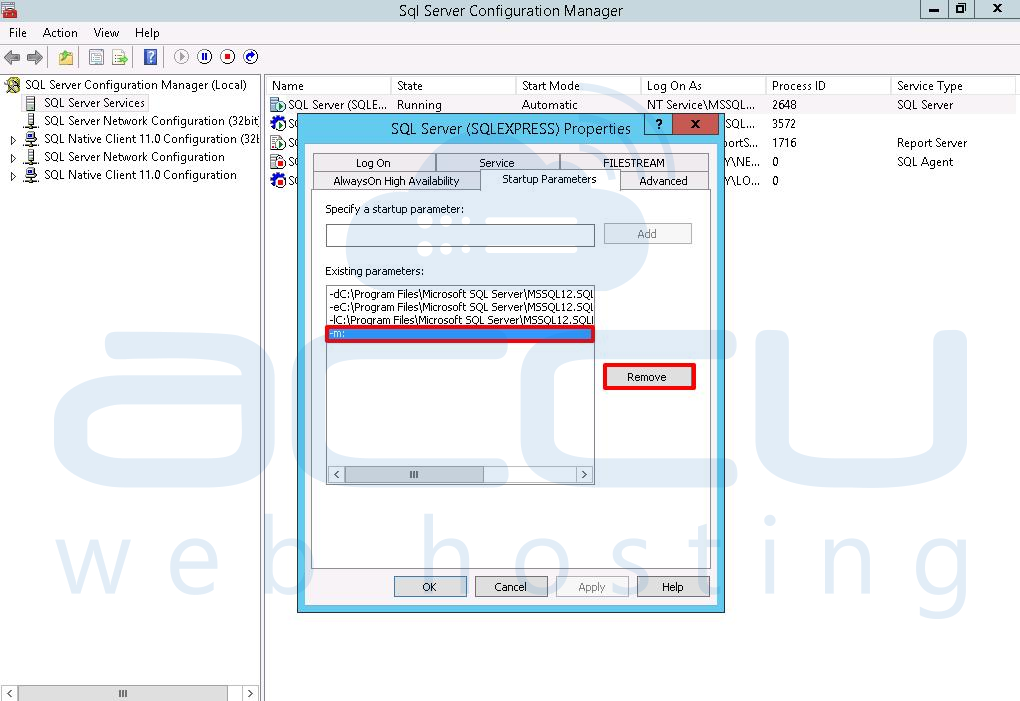Screen dimensions: 1020x701
Task: Click the tree pane scroll left arrow
Action: pos(10,693)
